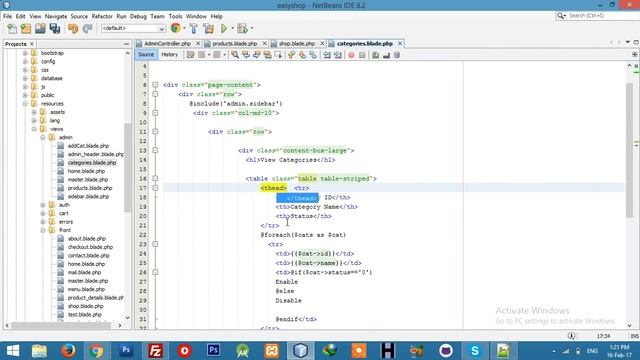Open the Run Project dropdown arrow

tap(232, 28)
